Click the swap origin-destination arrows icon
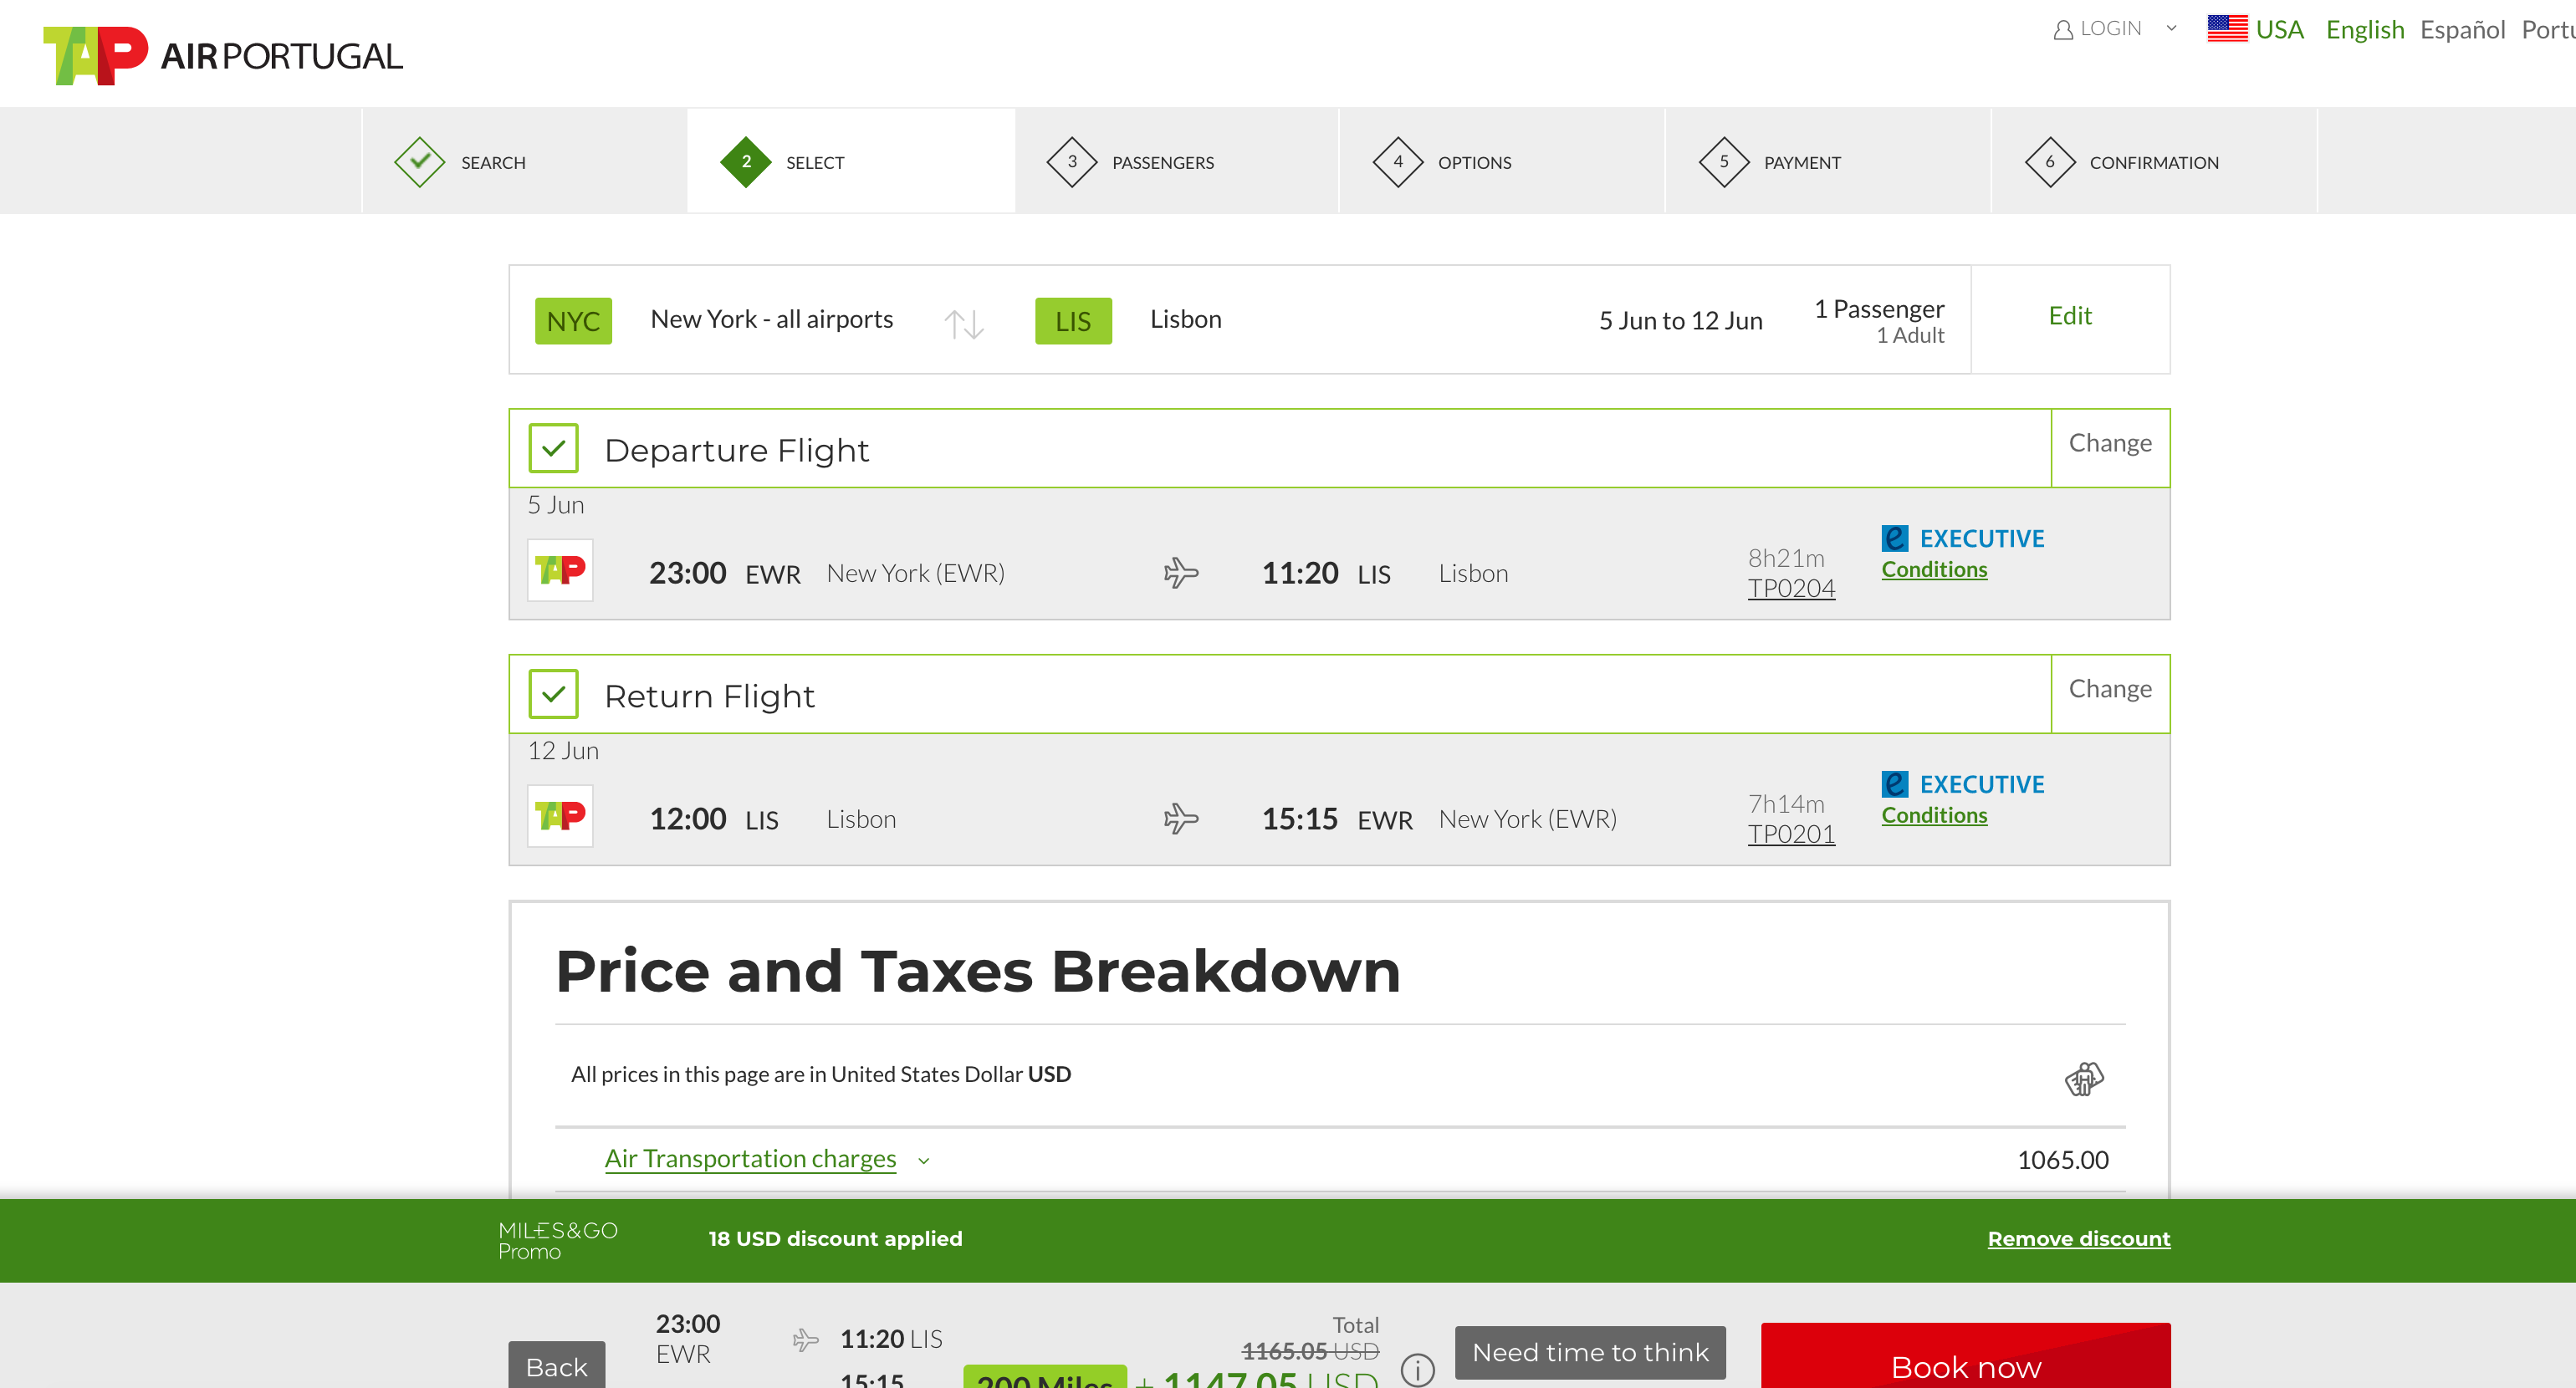Screen dimensions: 2576x1388 click(964, 323)
